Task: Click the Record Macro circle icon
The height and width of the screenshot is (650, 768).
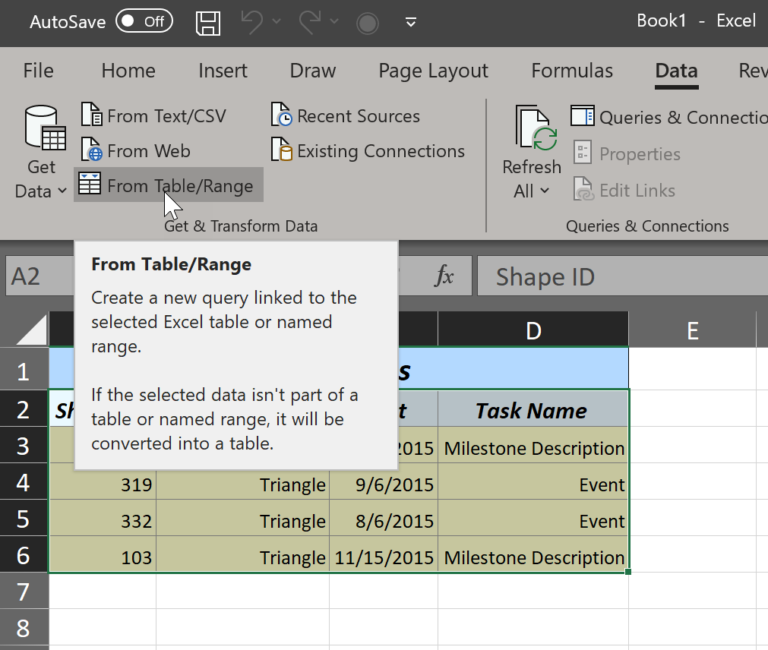Action: coord(367,23)
